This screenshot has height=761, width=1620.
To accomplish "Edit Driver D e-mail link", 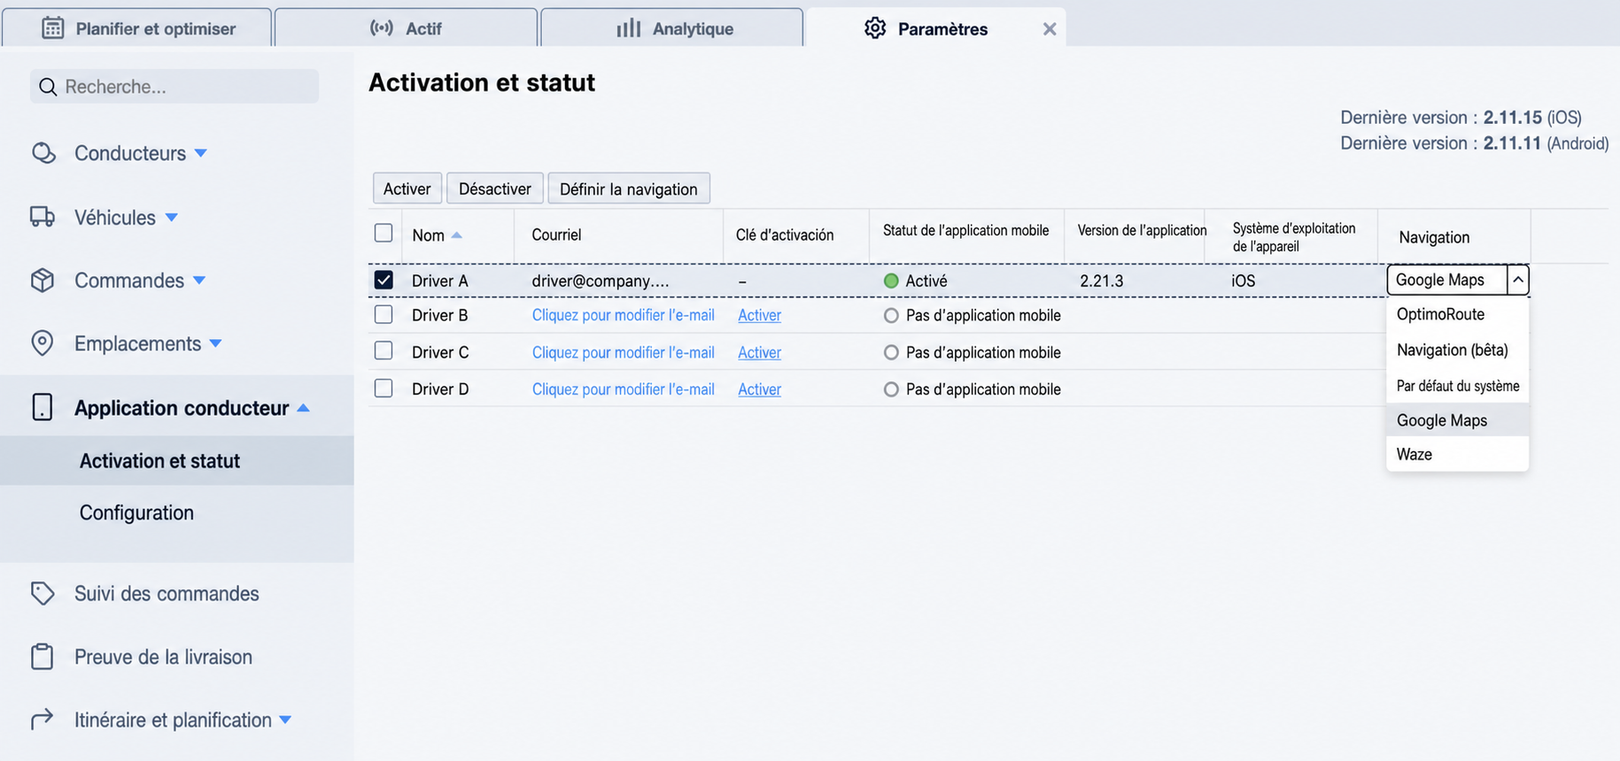I will click(623, 389).
